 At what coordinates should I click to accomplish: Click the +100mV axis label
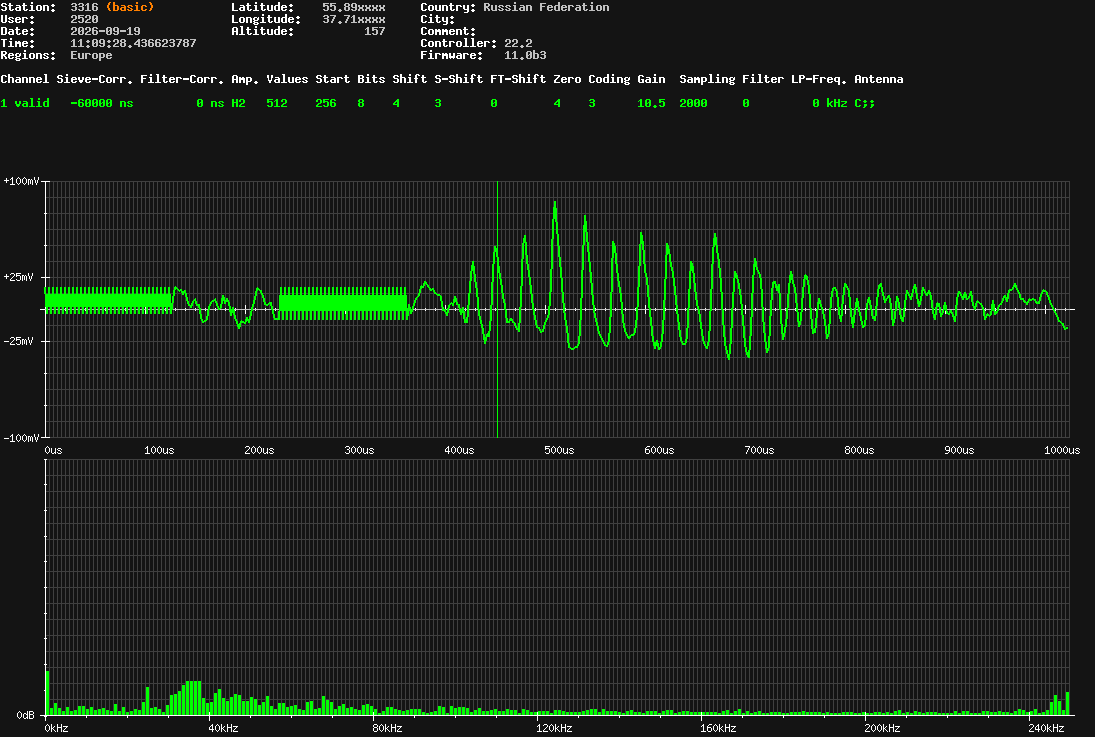click(x=21, y=181)
